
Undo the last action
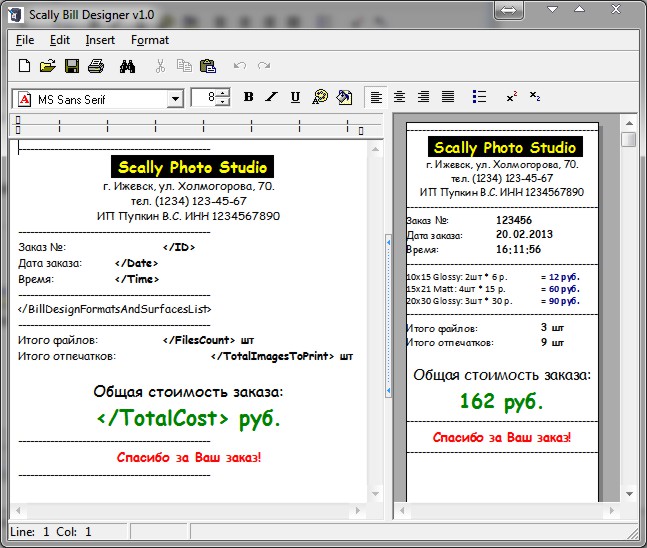[240, 66]
